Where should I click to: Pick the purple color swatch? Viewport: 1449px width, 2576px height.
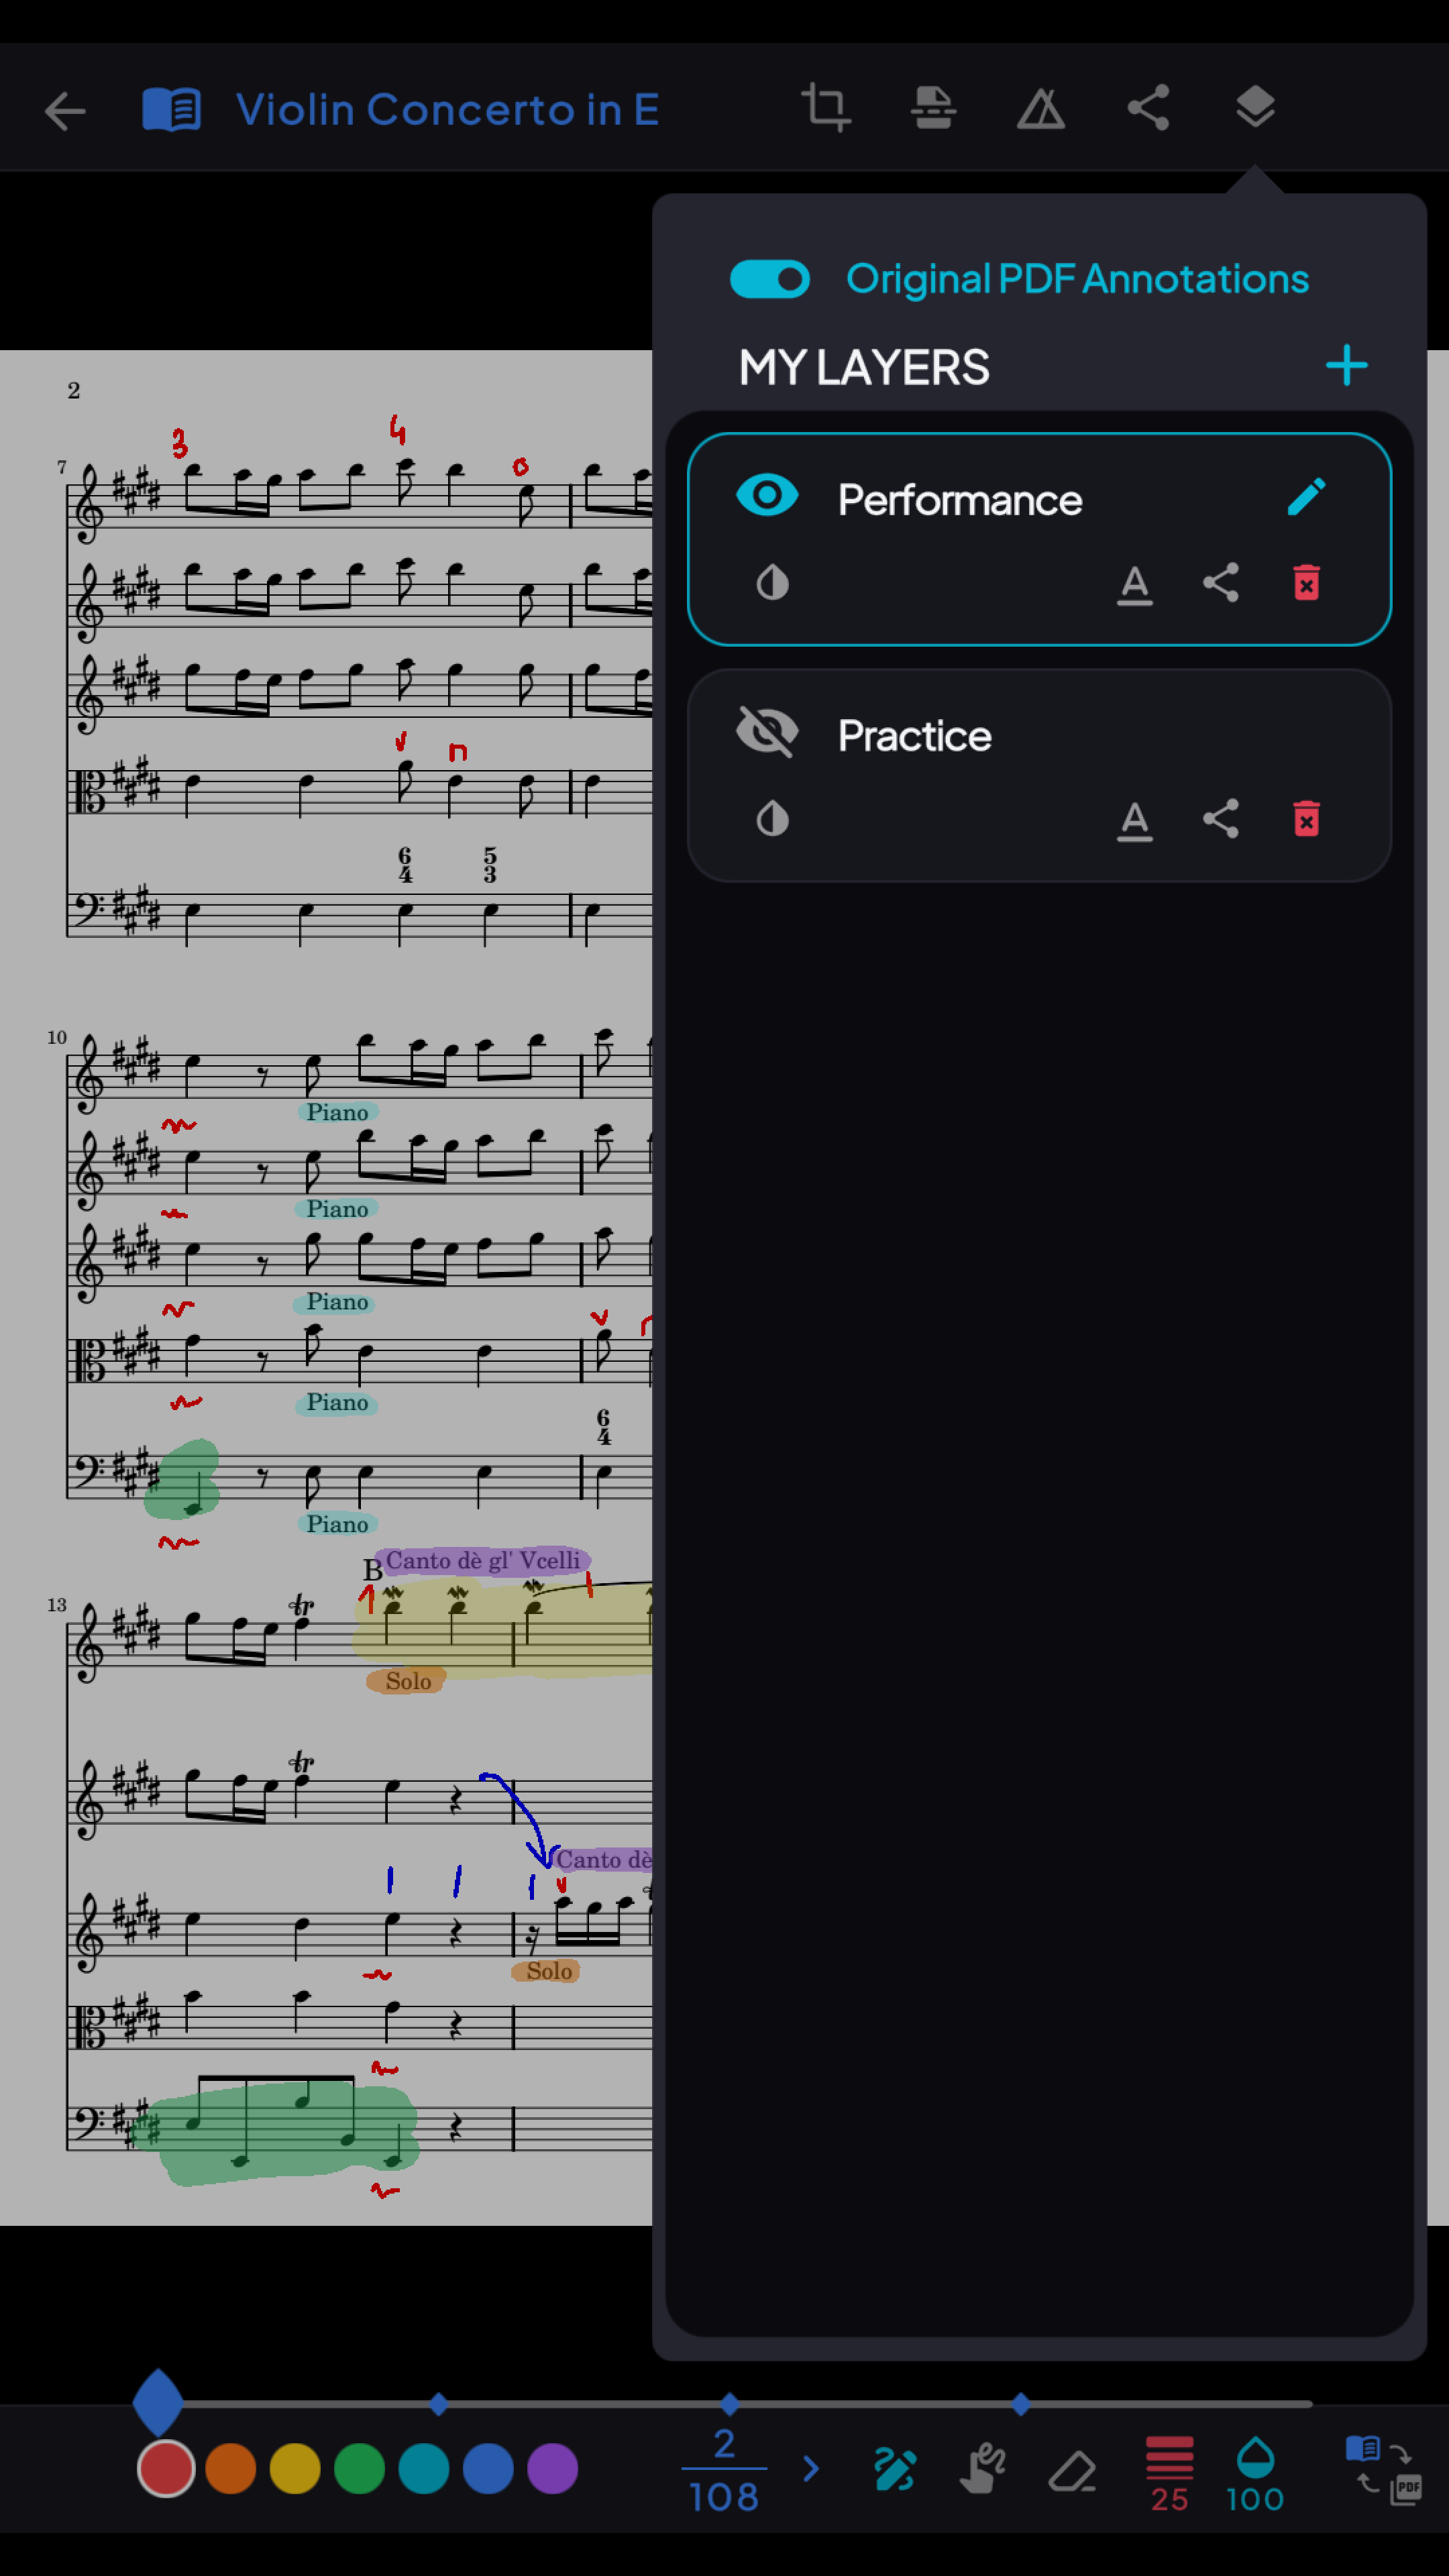(x=552, y=2469)
